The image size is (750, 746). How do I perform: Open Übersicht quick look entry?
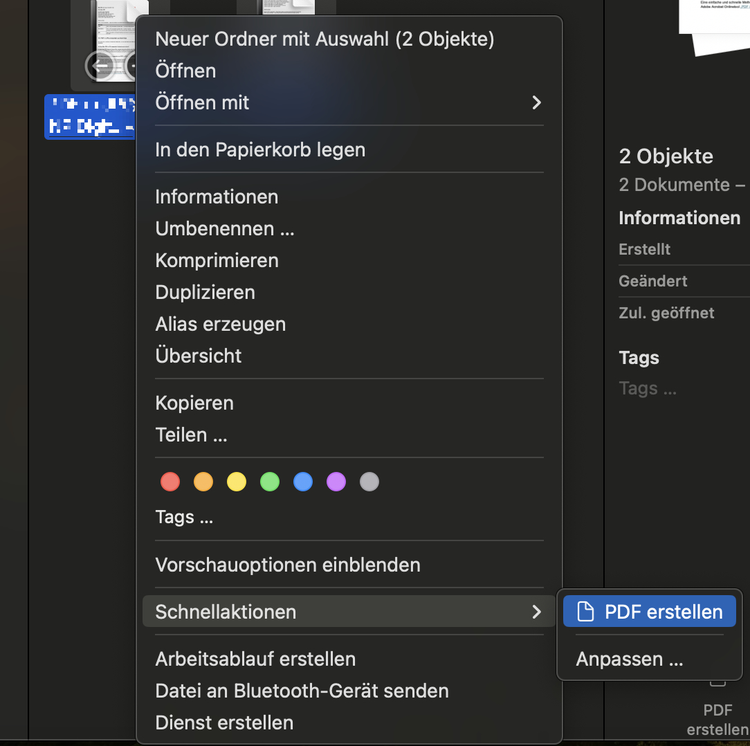[x=349, y=356]
